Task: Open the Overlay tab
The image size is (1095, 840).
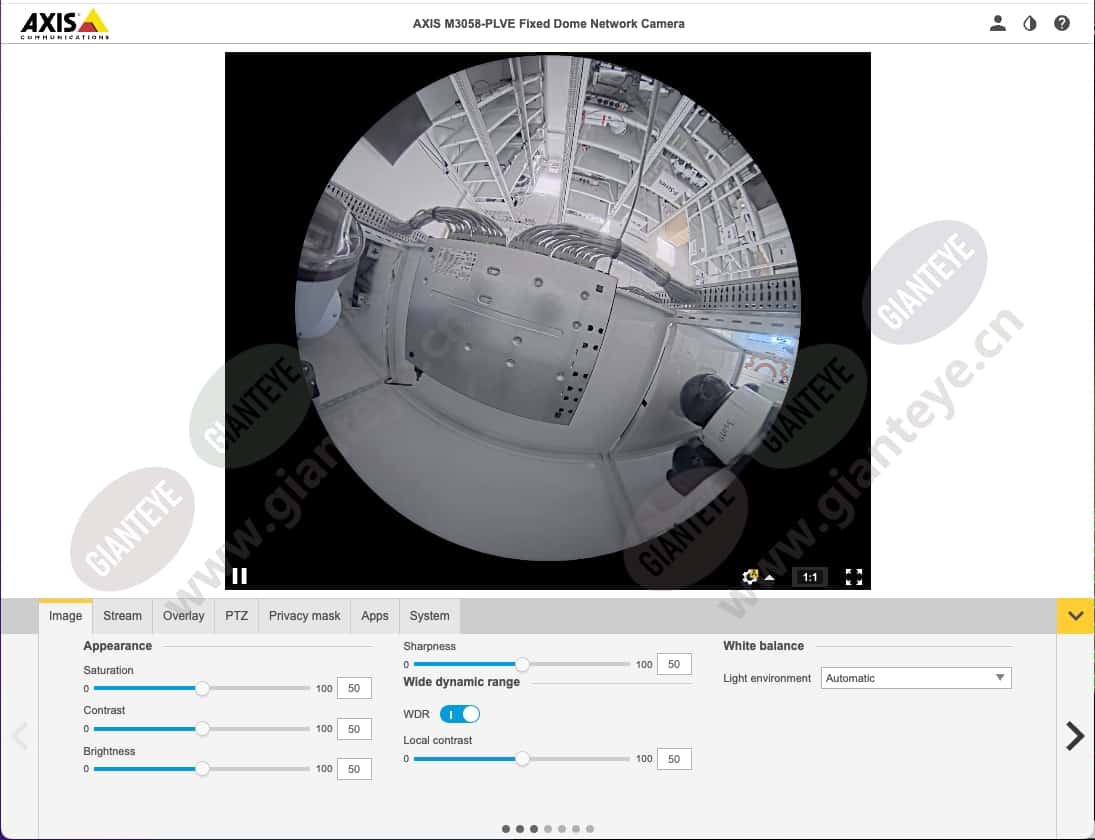Action: click(x=184, y=616)
